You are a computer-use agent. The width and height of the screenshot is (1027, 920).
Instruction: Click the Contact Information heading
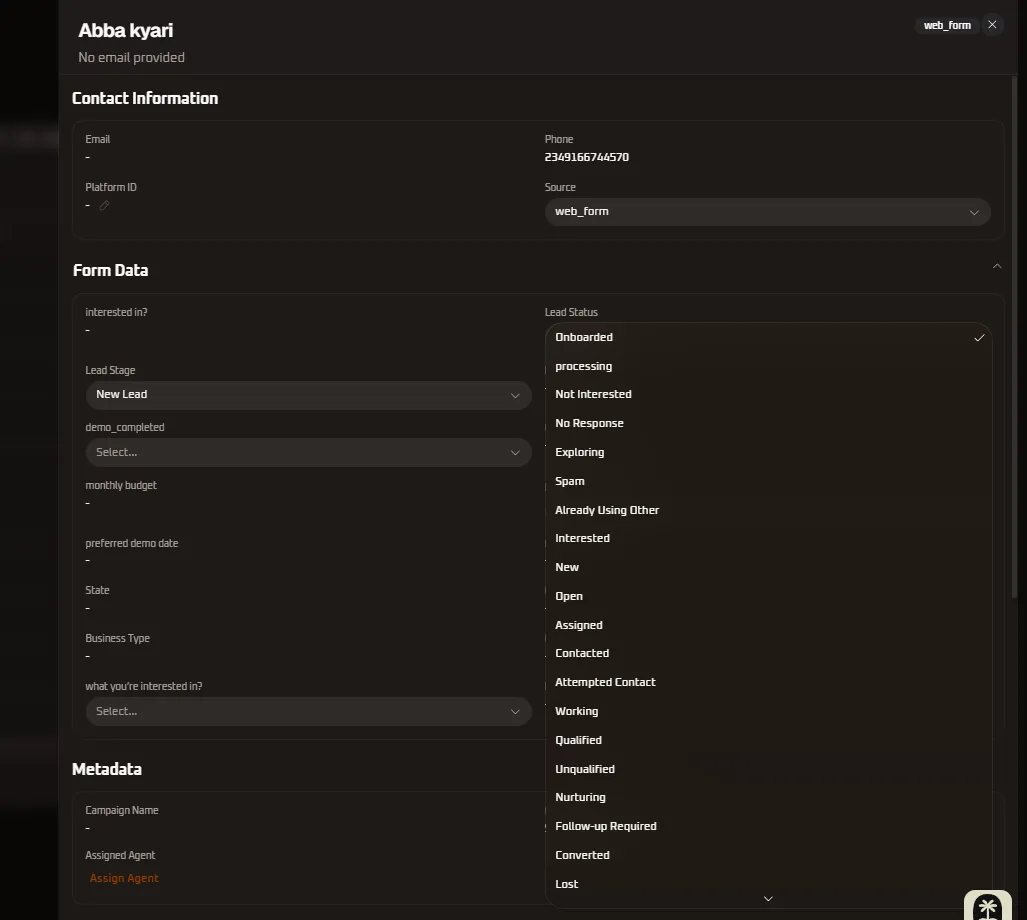click(x=145, y=98)
